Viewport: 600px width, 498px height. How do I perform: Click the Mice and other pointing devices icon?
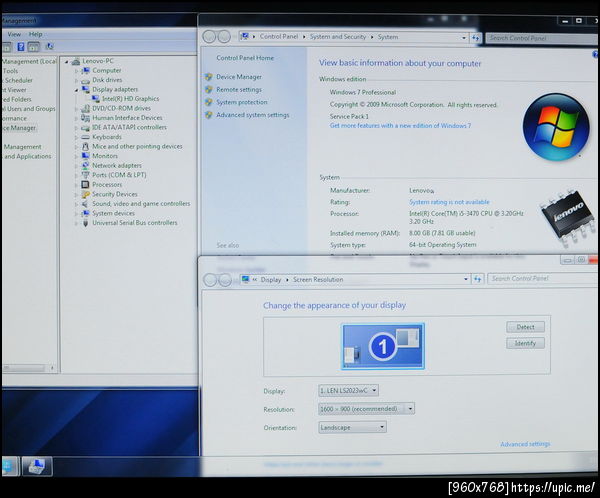point(86,146)
